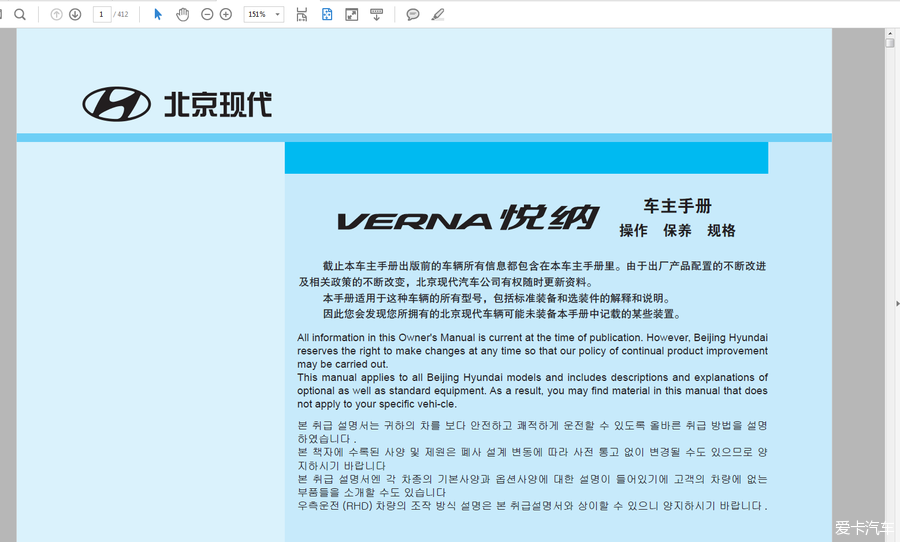The image size is (900, 542).
Task: Click the '操作 保养 规格' subtitle text
Action: click(677, 230)
